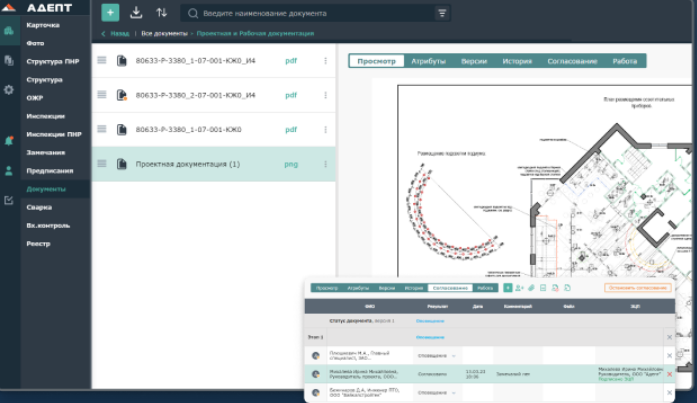Click drag handle of Проектная документация (1) row

(x=102, y=164)
